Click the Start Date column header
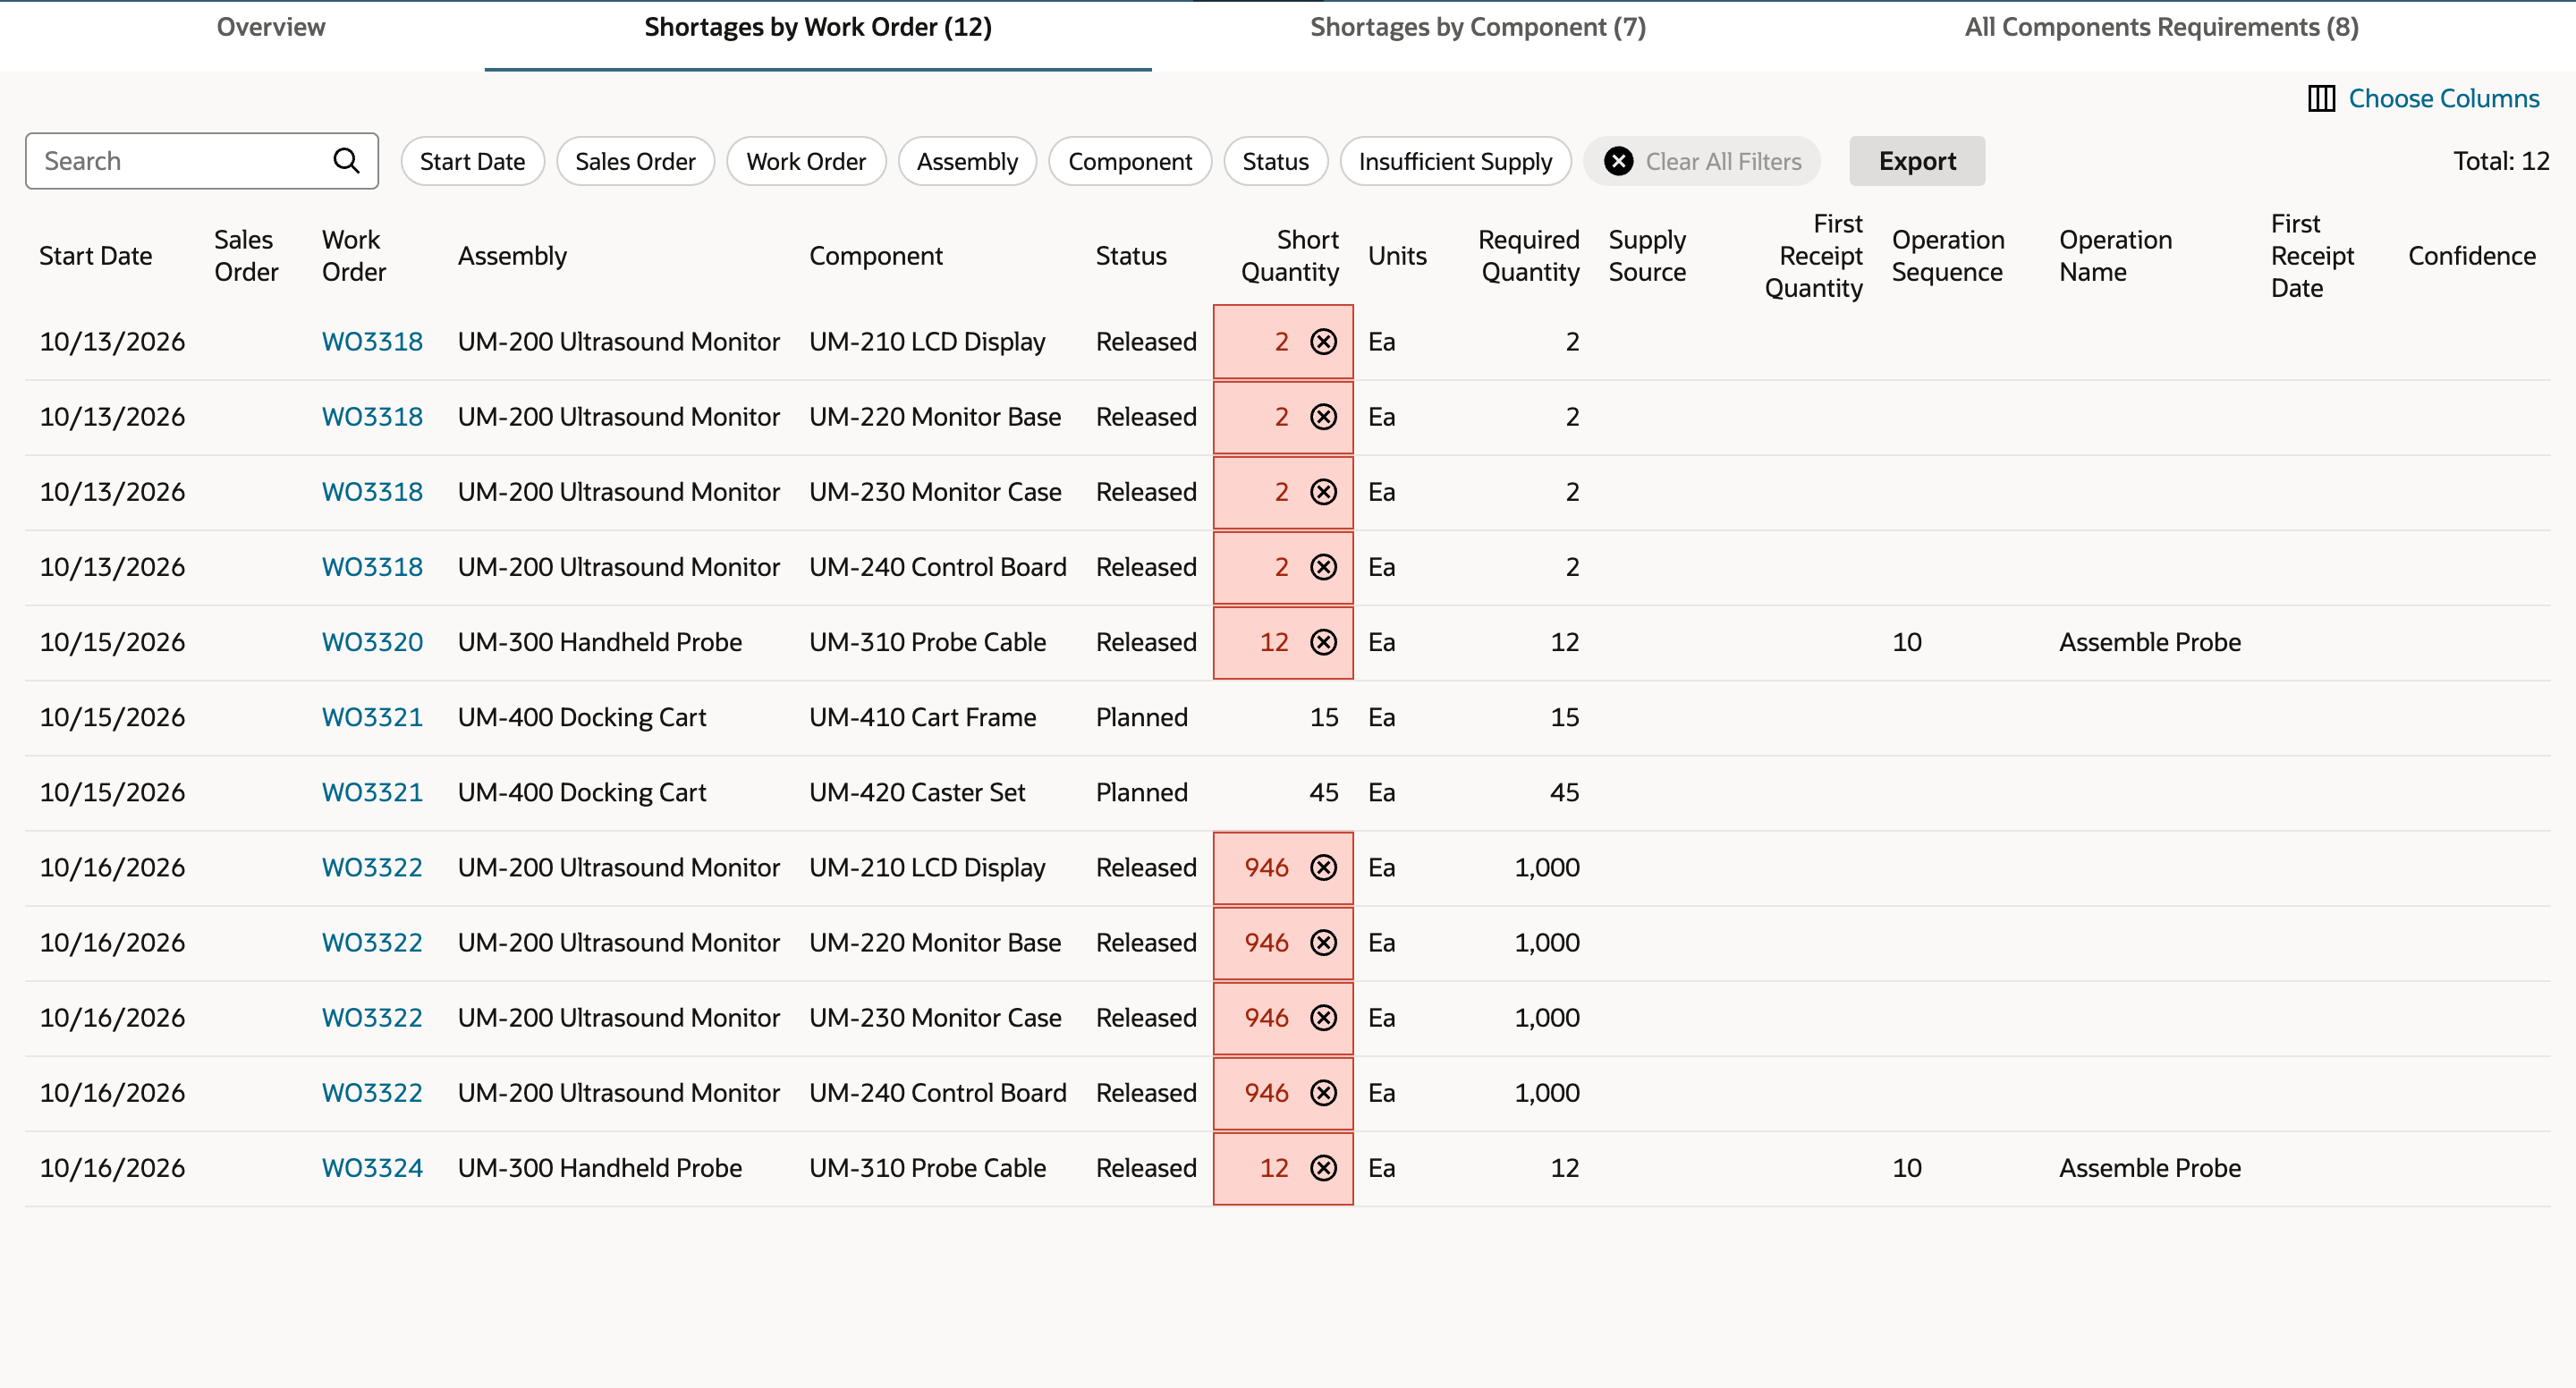Screen dimensions: 2576x1388 point(96,256)
